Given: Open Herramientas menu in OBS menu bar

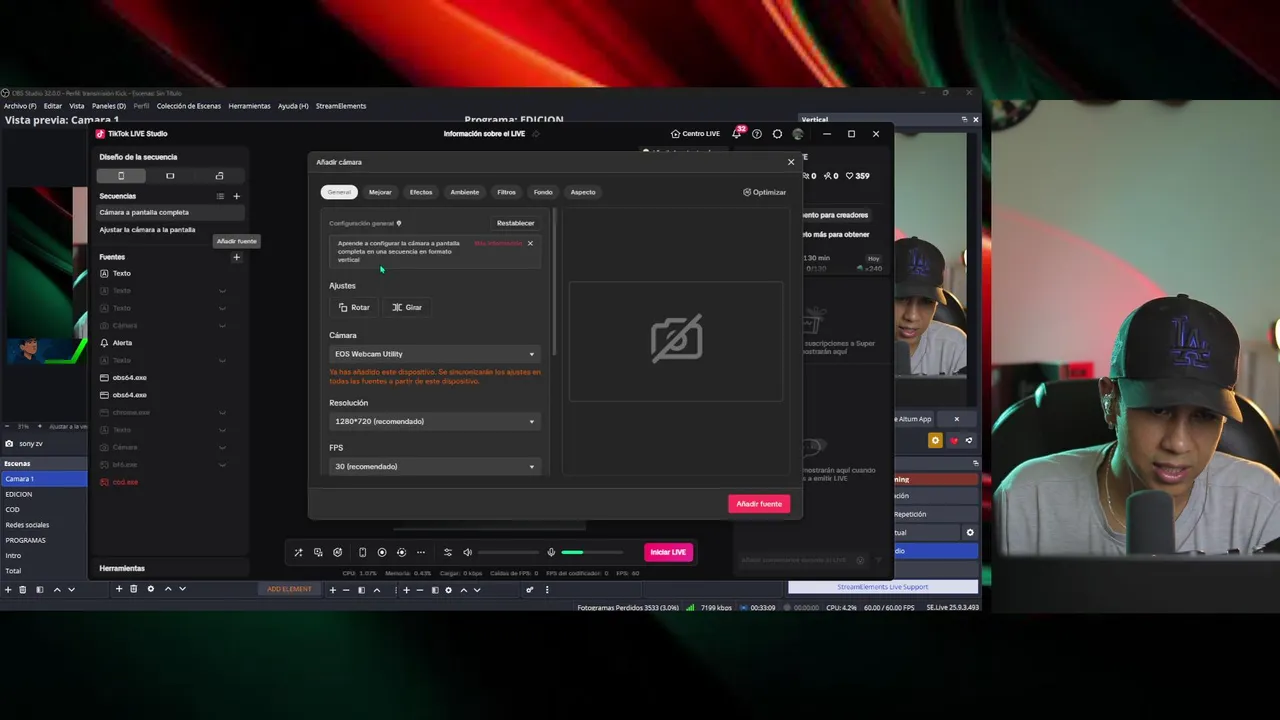Looking at the screenshot, I should pyautogui.click(x=249, y=106).
